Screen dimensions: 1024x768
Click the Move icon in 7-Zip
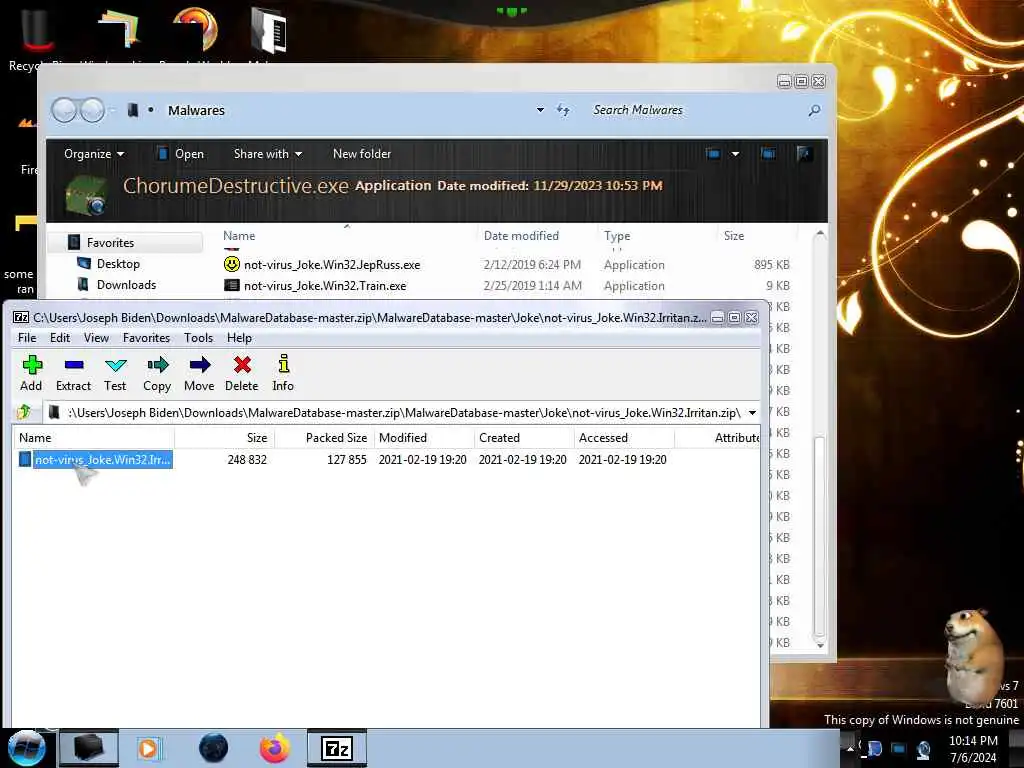point(199,364)
